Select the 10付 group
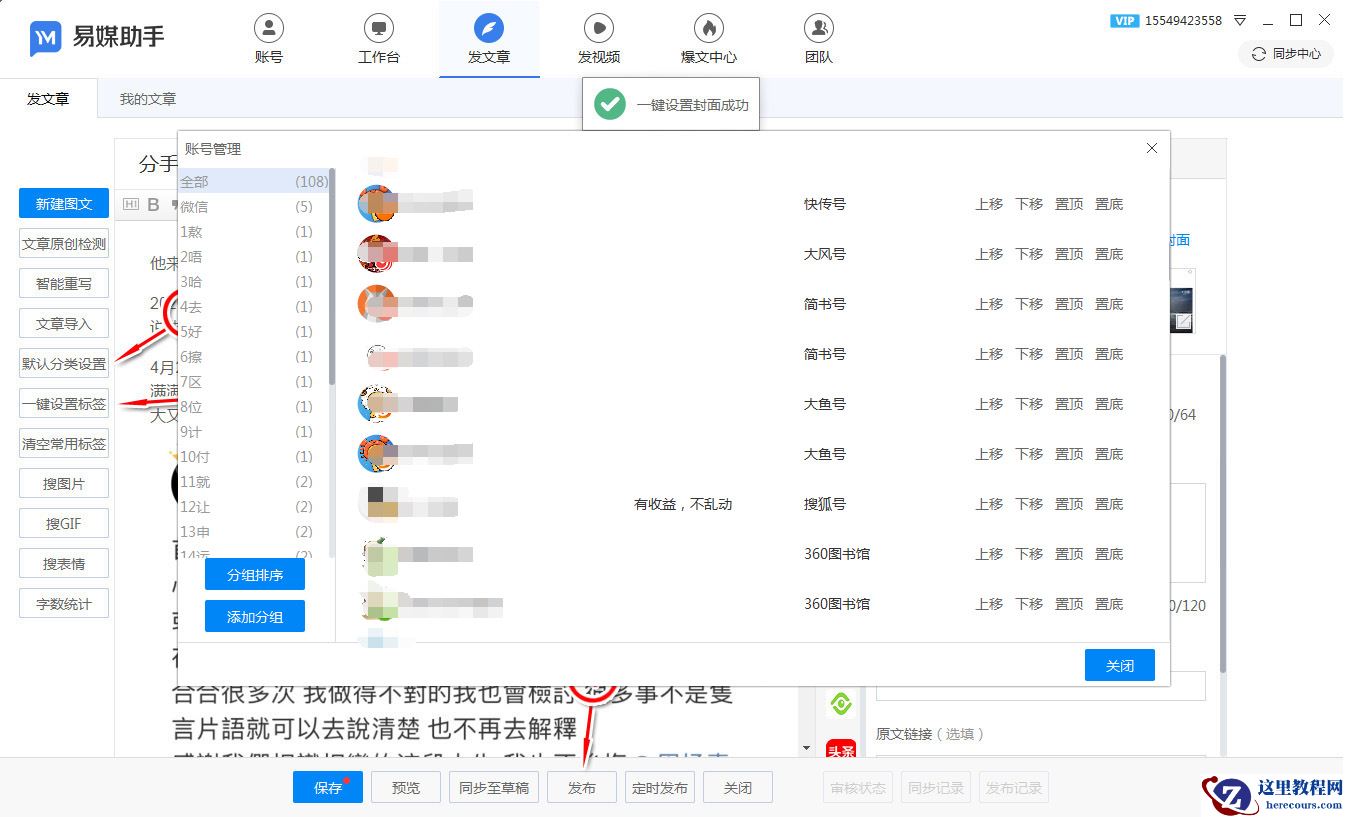This screenshot has width=1348, height=817. pyautogui.click(x=254, y=457)
